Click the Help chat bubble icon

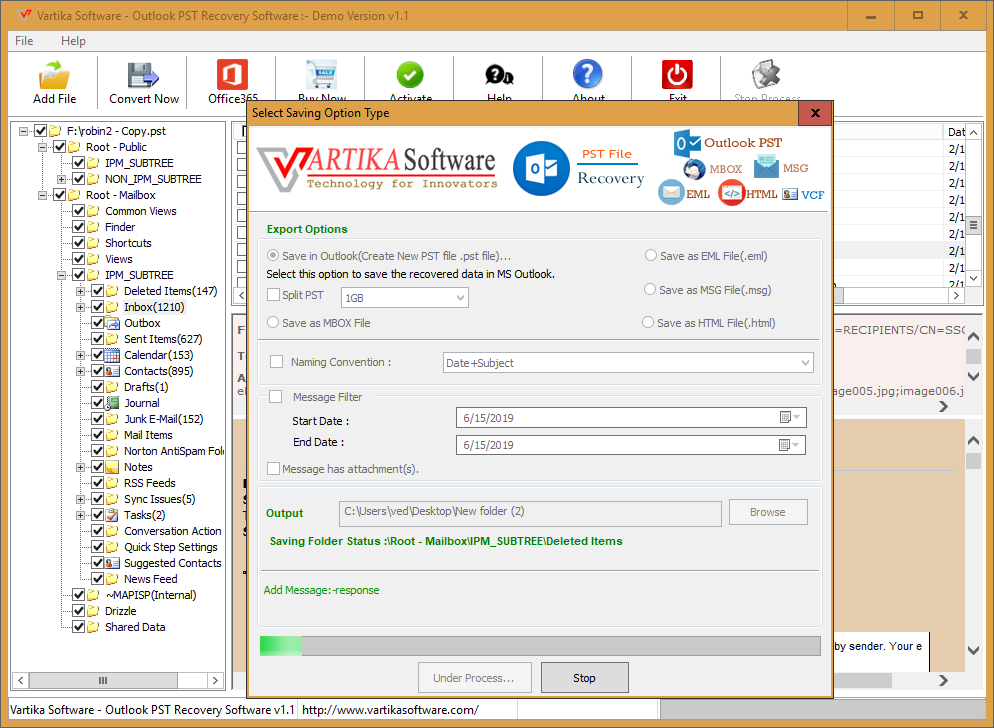tap(499, 76)
